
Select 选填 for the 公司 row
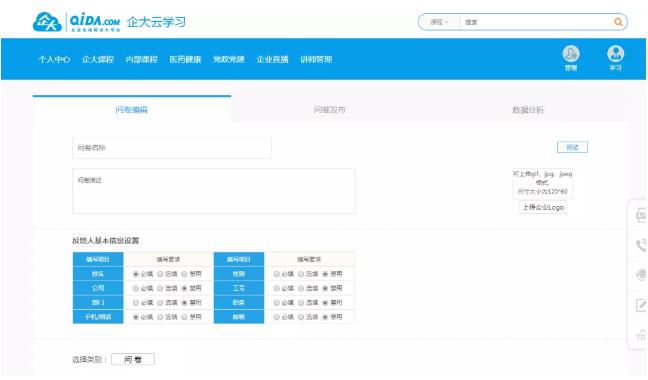pyautogui.click(x=160, y=288)
